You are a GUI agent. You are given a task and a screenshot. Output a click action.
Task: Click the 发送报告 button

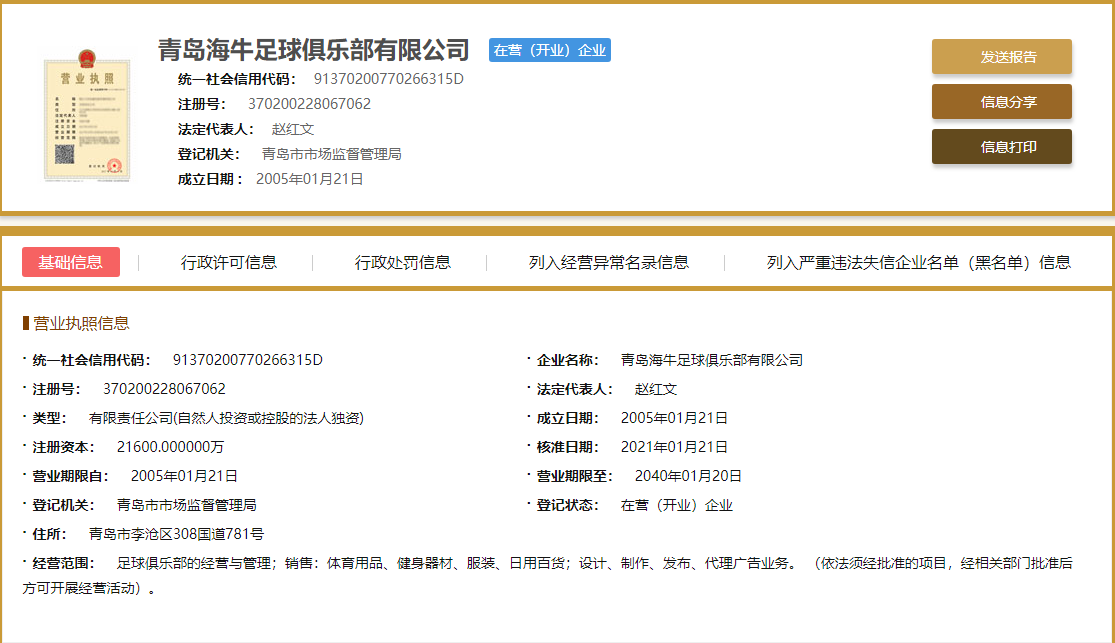(1001, 57)
